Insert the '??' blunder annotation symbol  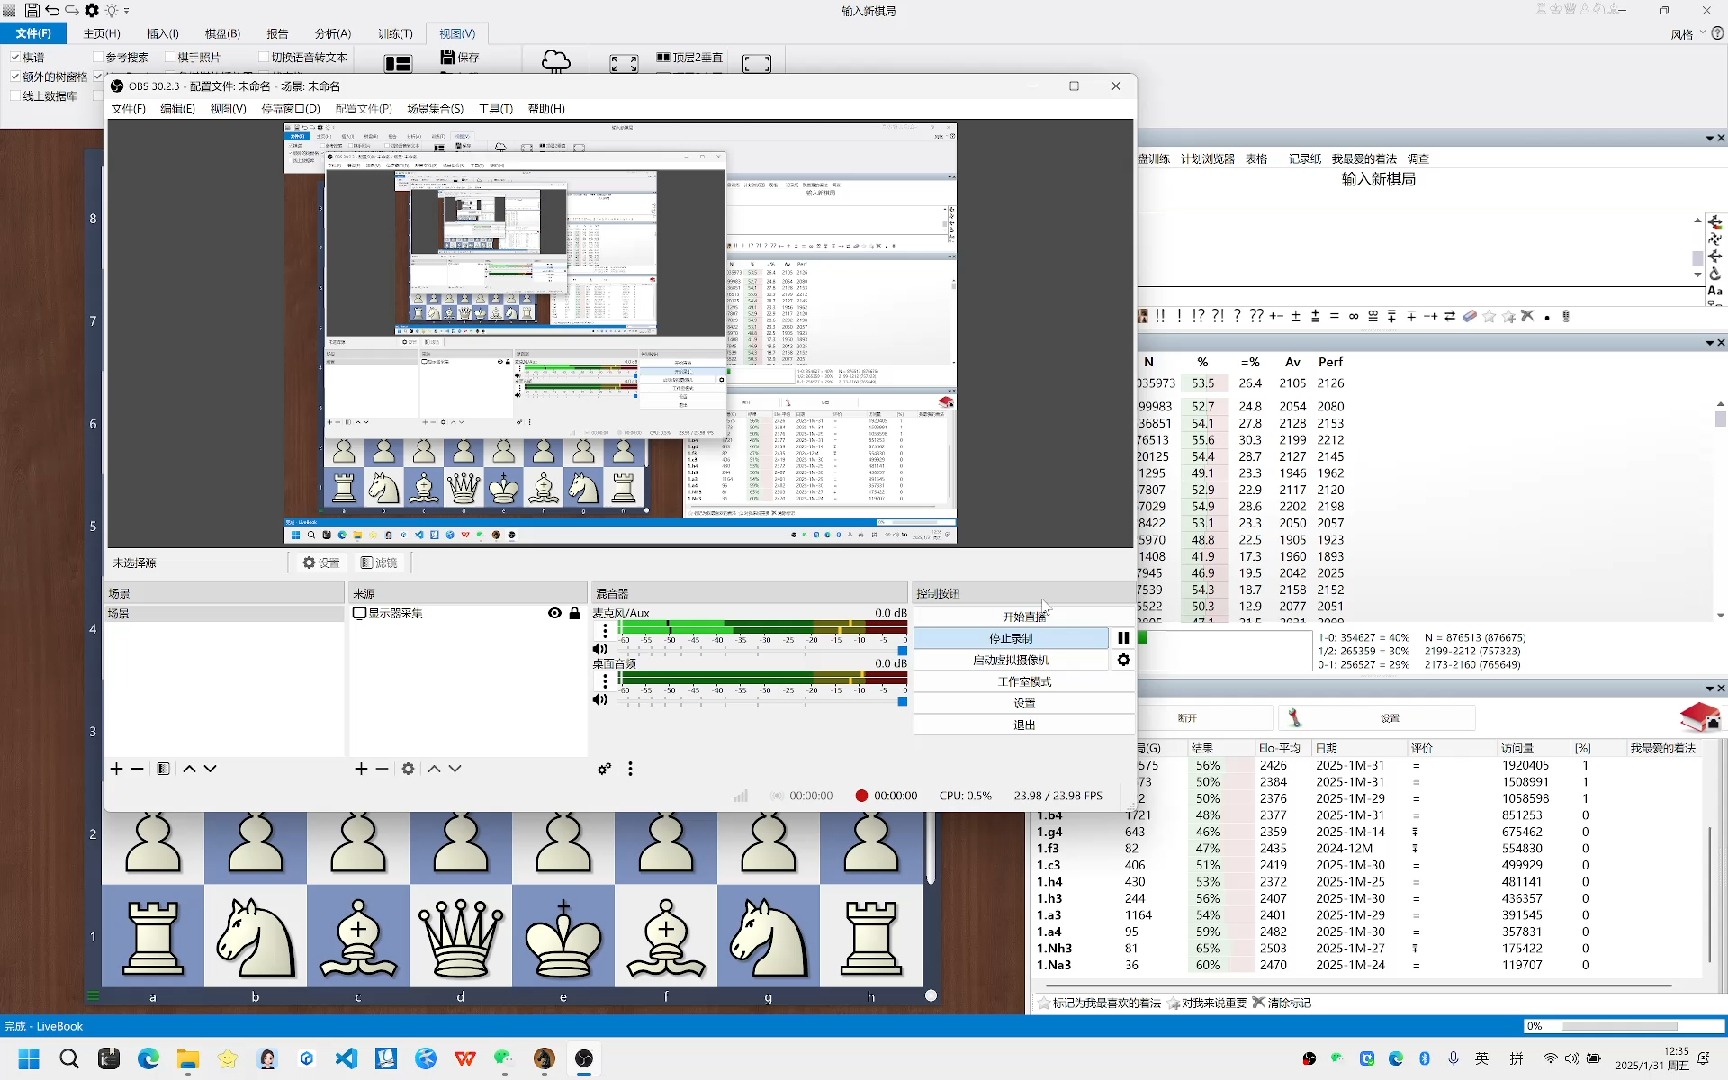(1257, 316)
